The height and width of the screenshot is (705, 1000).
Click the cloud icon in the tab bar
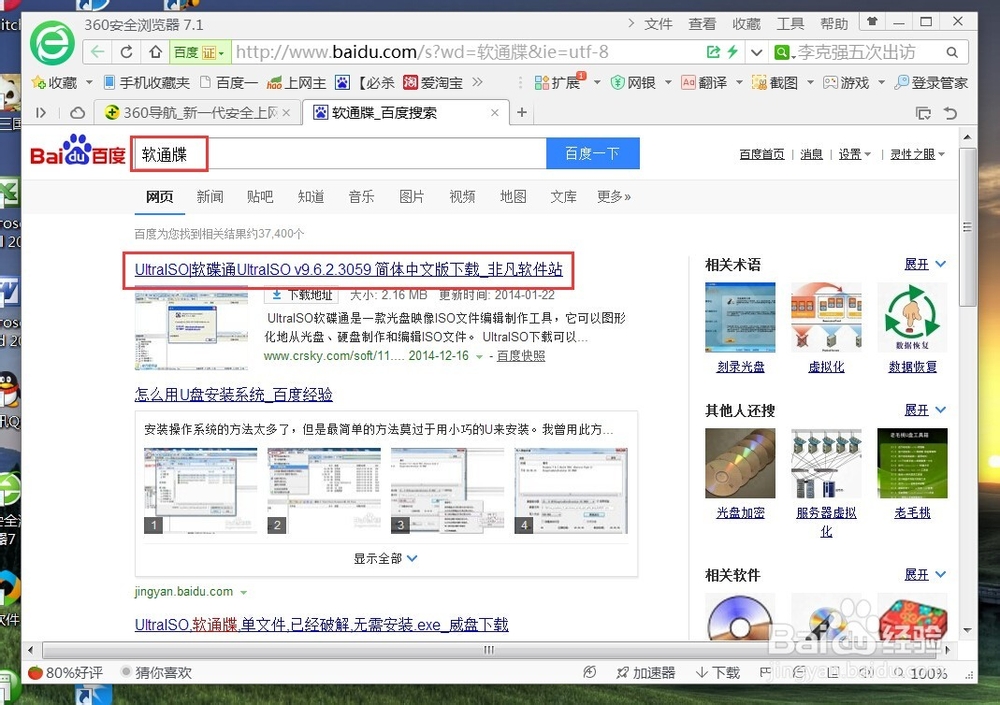[x=78, y=113]
